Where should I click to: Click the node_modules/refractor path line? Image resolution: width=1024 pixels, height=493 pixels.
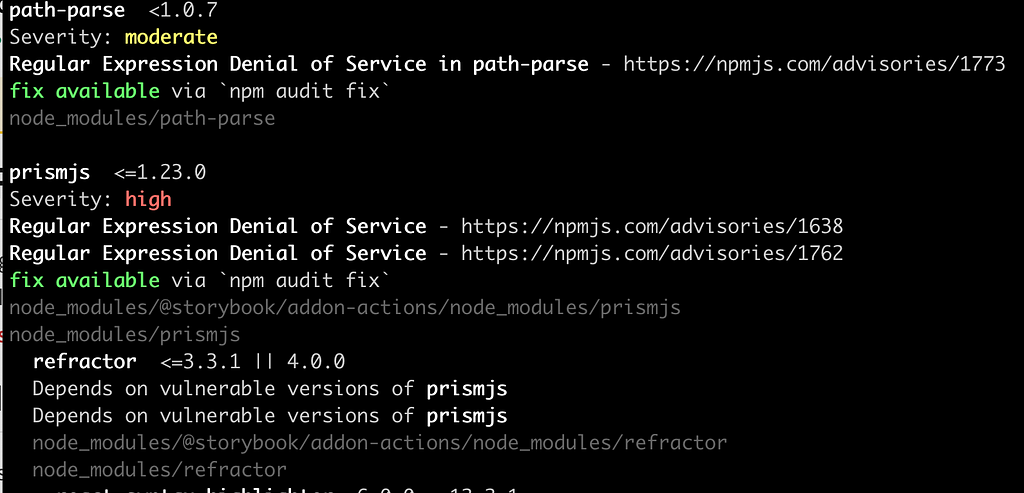click(159, 469)
